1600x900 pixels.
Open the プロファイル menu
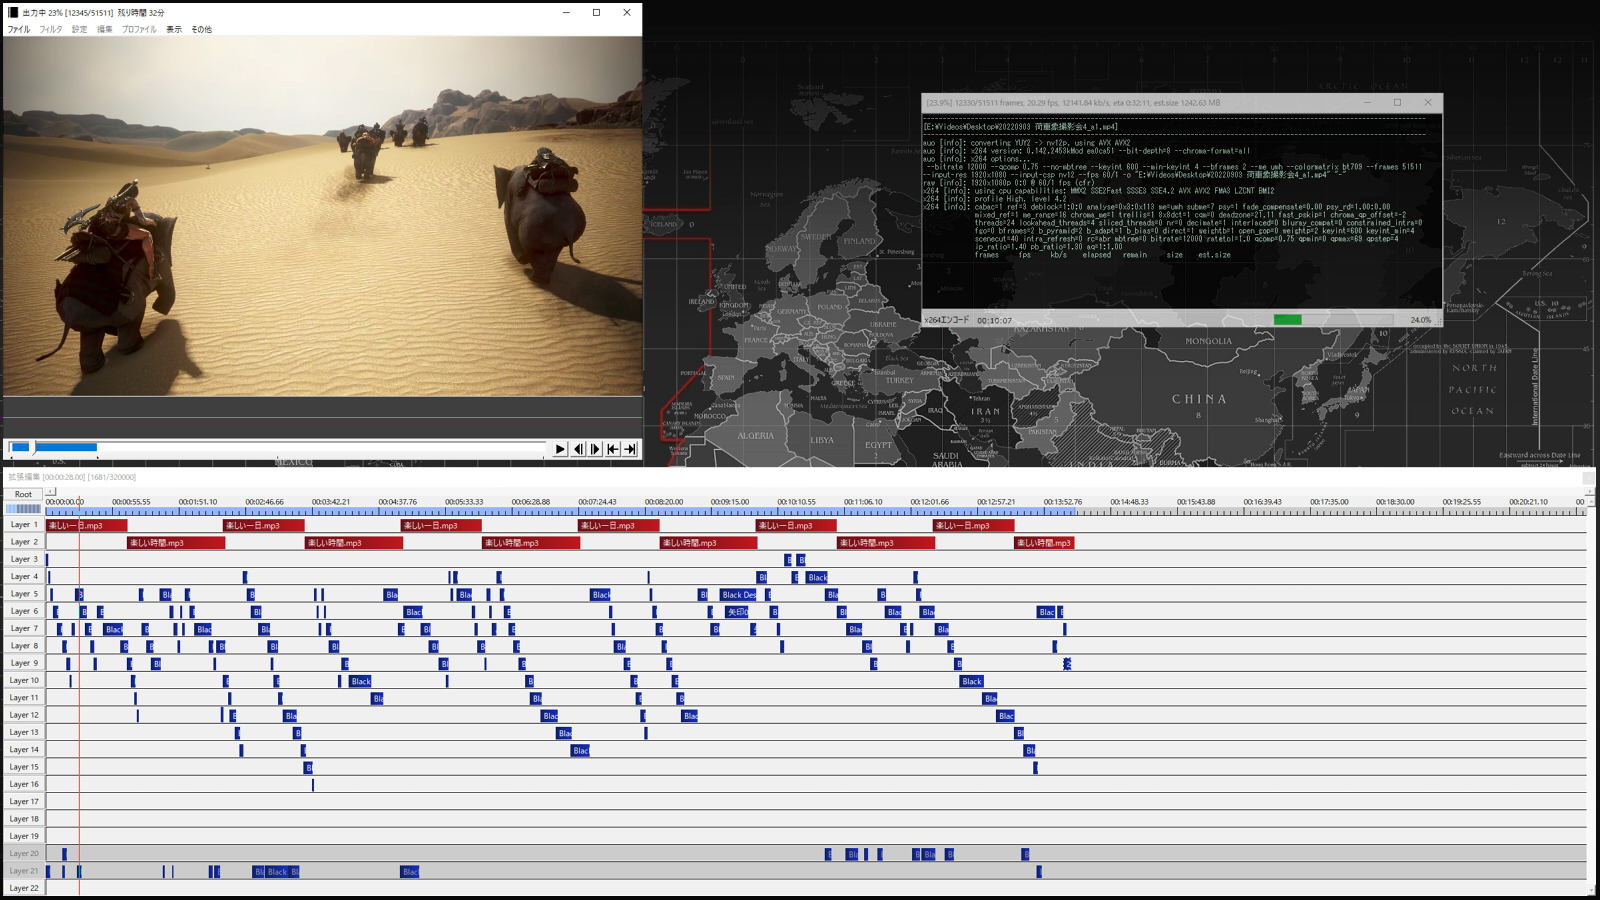pos(139,30)
